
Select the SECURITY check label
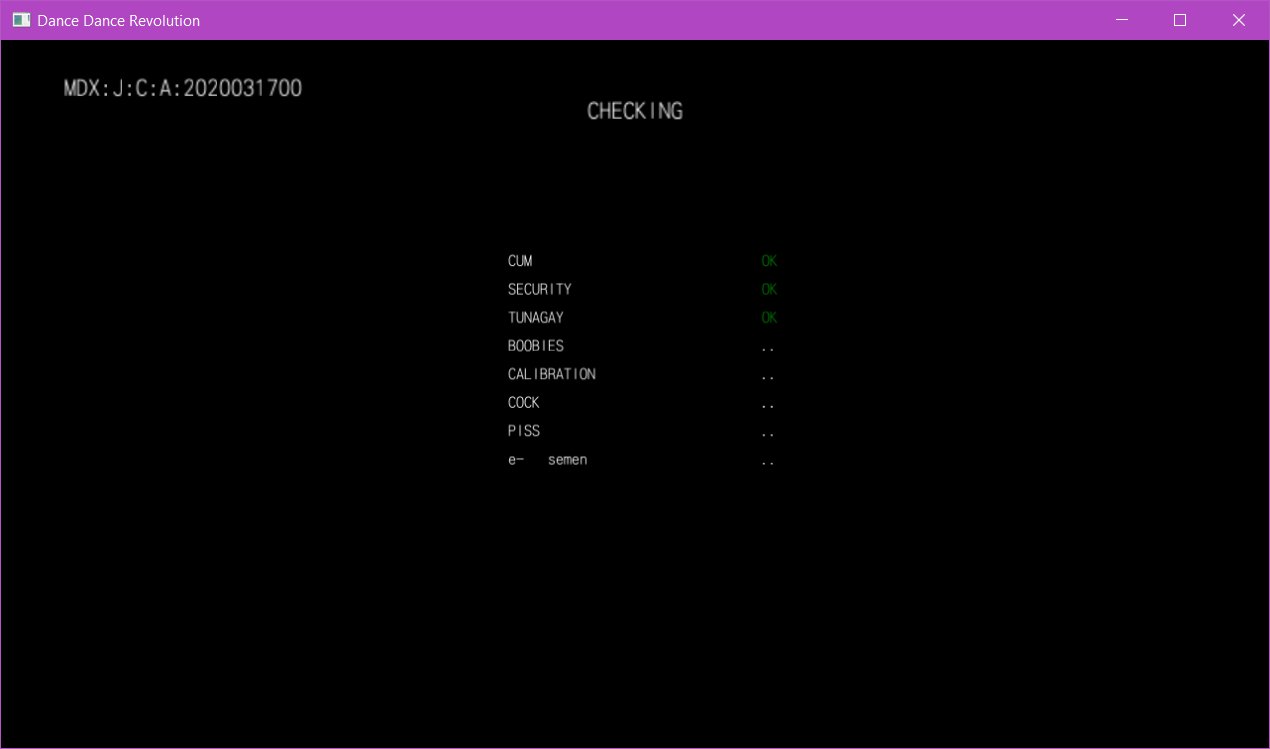coord(539,289)
